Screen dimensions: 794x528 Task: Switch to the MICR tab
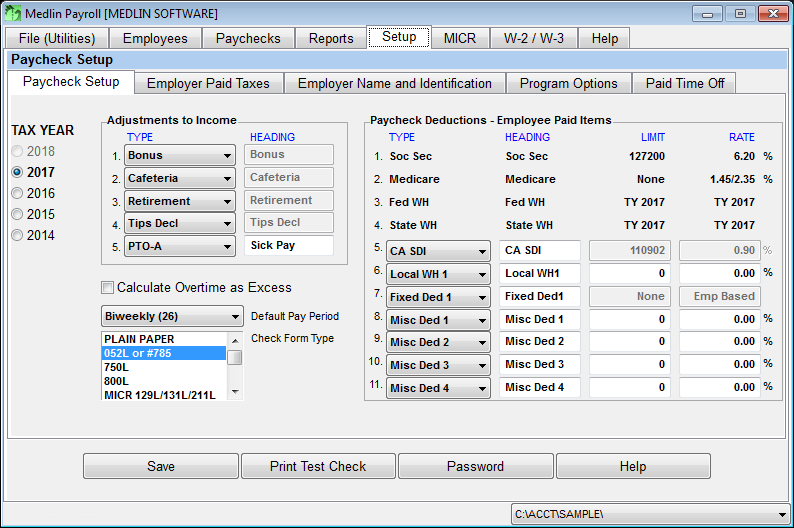460,38
